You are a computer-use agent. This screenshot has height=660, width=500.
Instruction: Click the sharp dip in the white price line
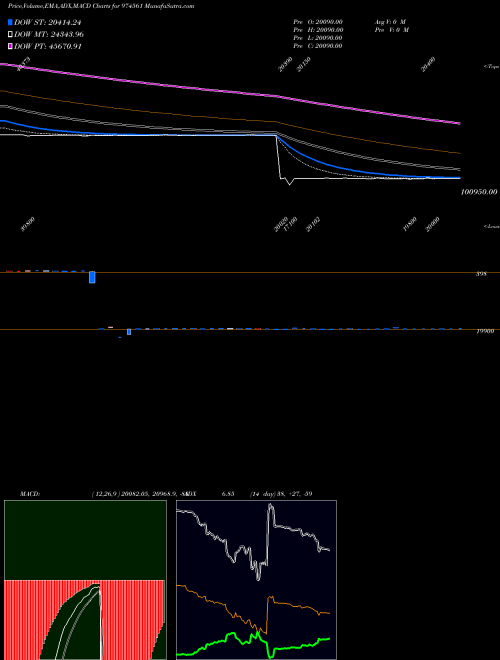coord(289,183)
